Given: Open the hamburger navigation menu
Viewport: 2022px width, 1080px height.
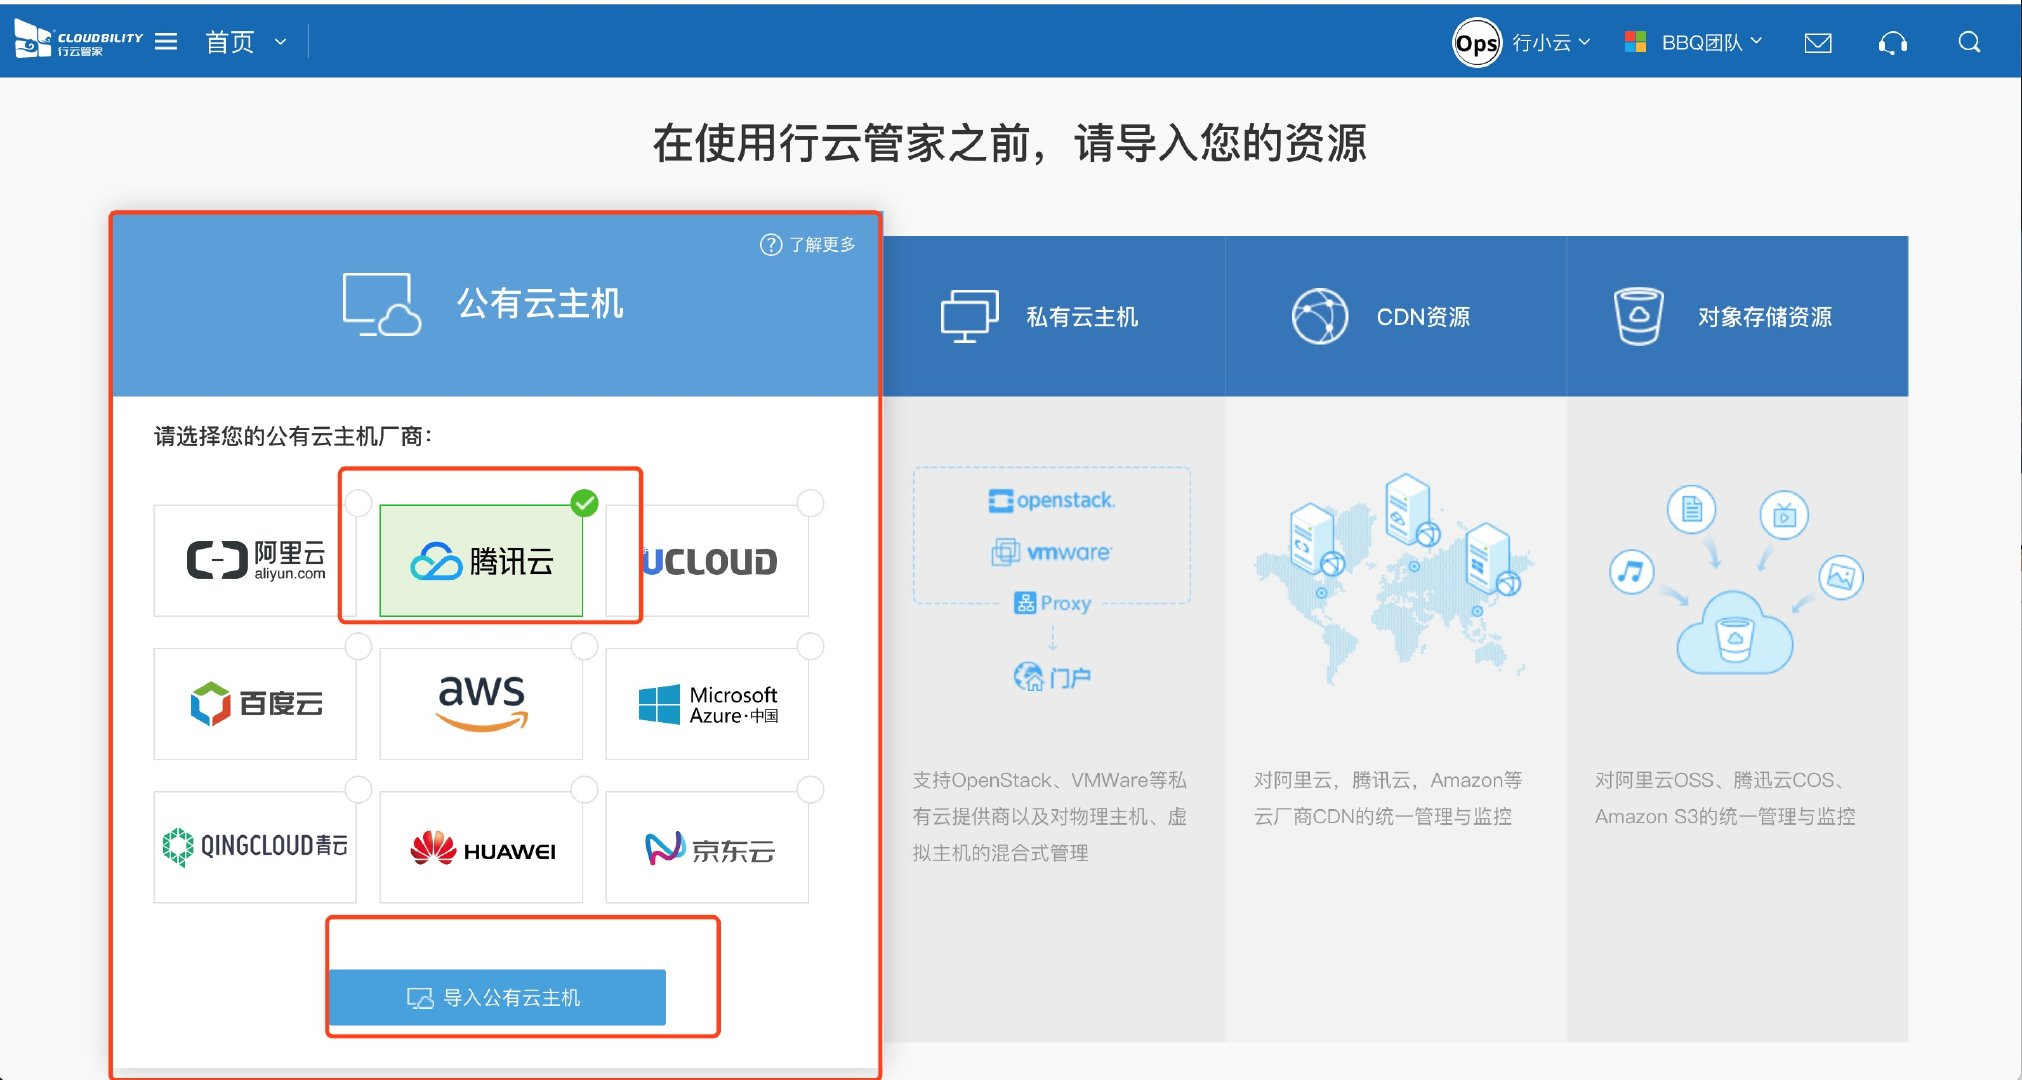Looking at the screenshot, I should (x=167, y=41).
